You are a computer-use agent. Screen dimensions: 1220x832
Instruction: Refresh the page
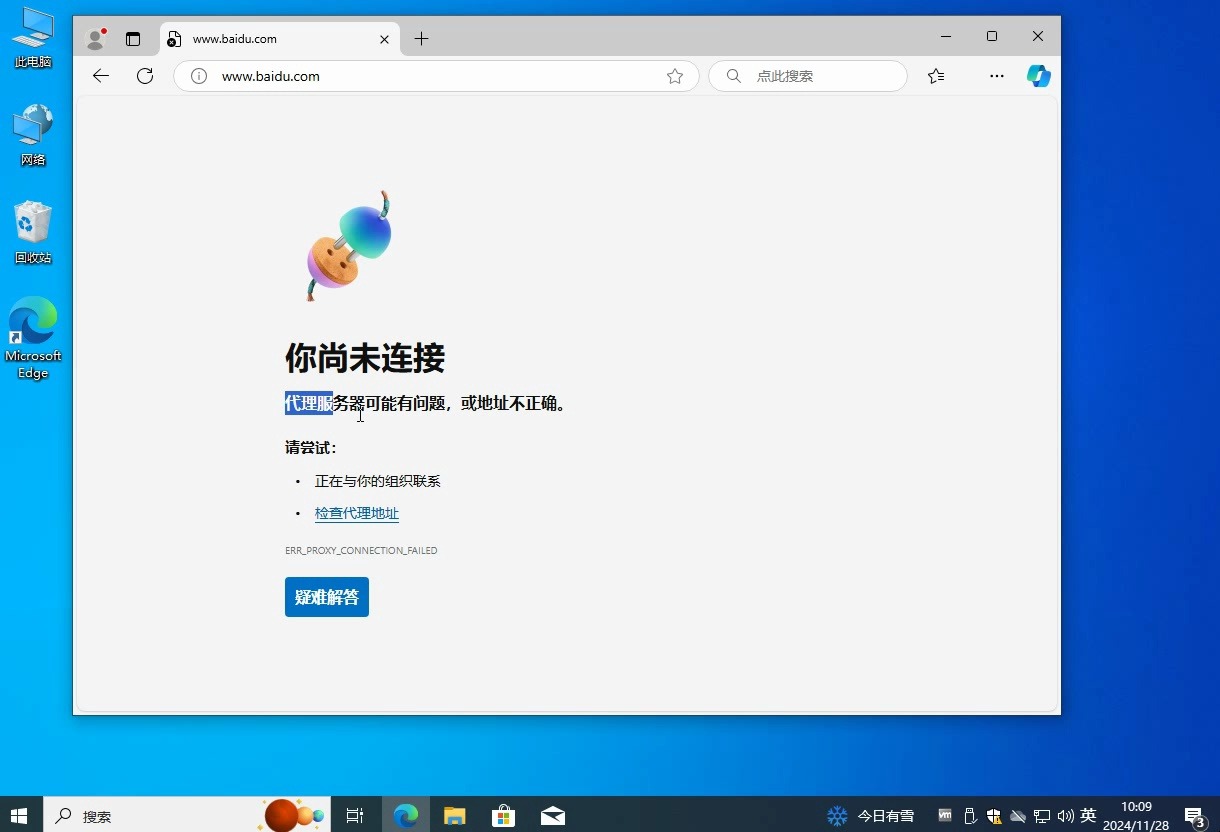point(145,76)
